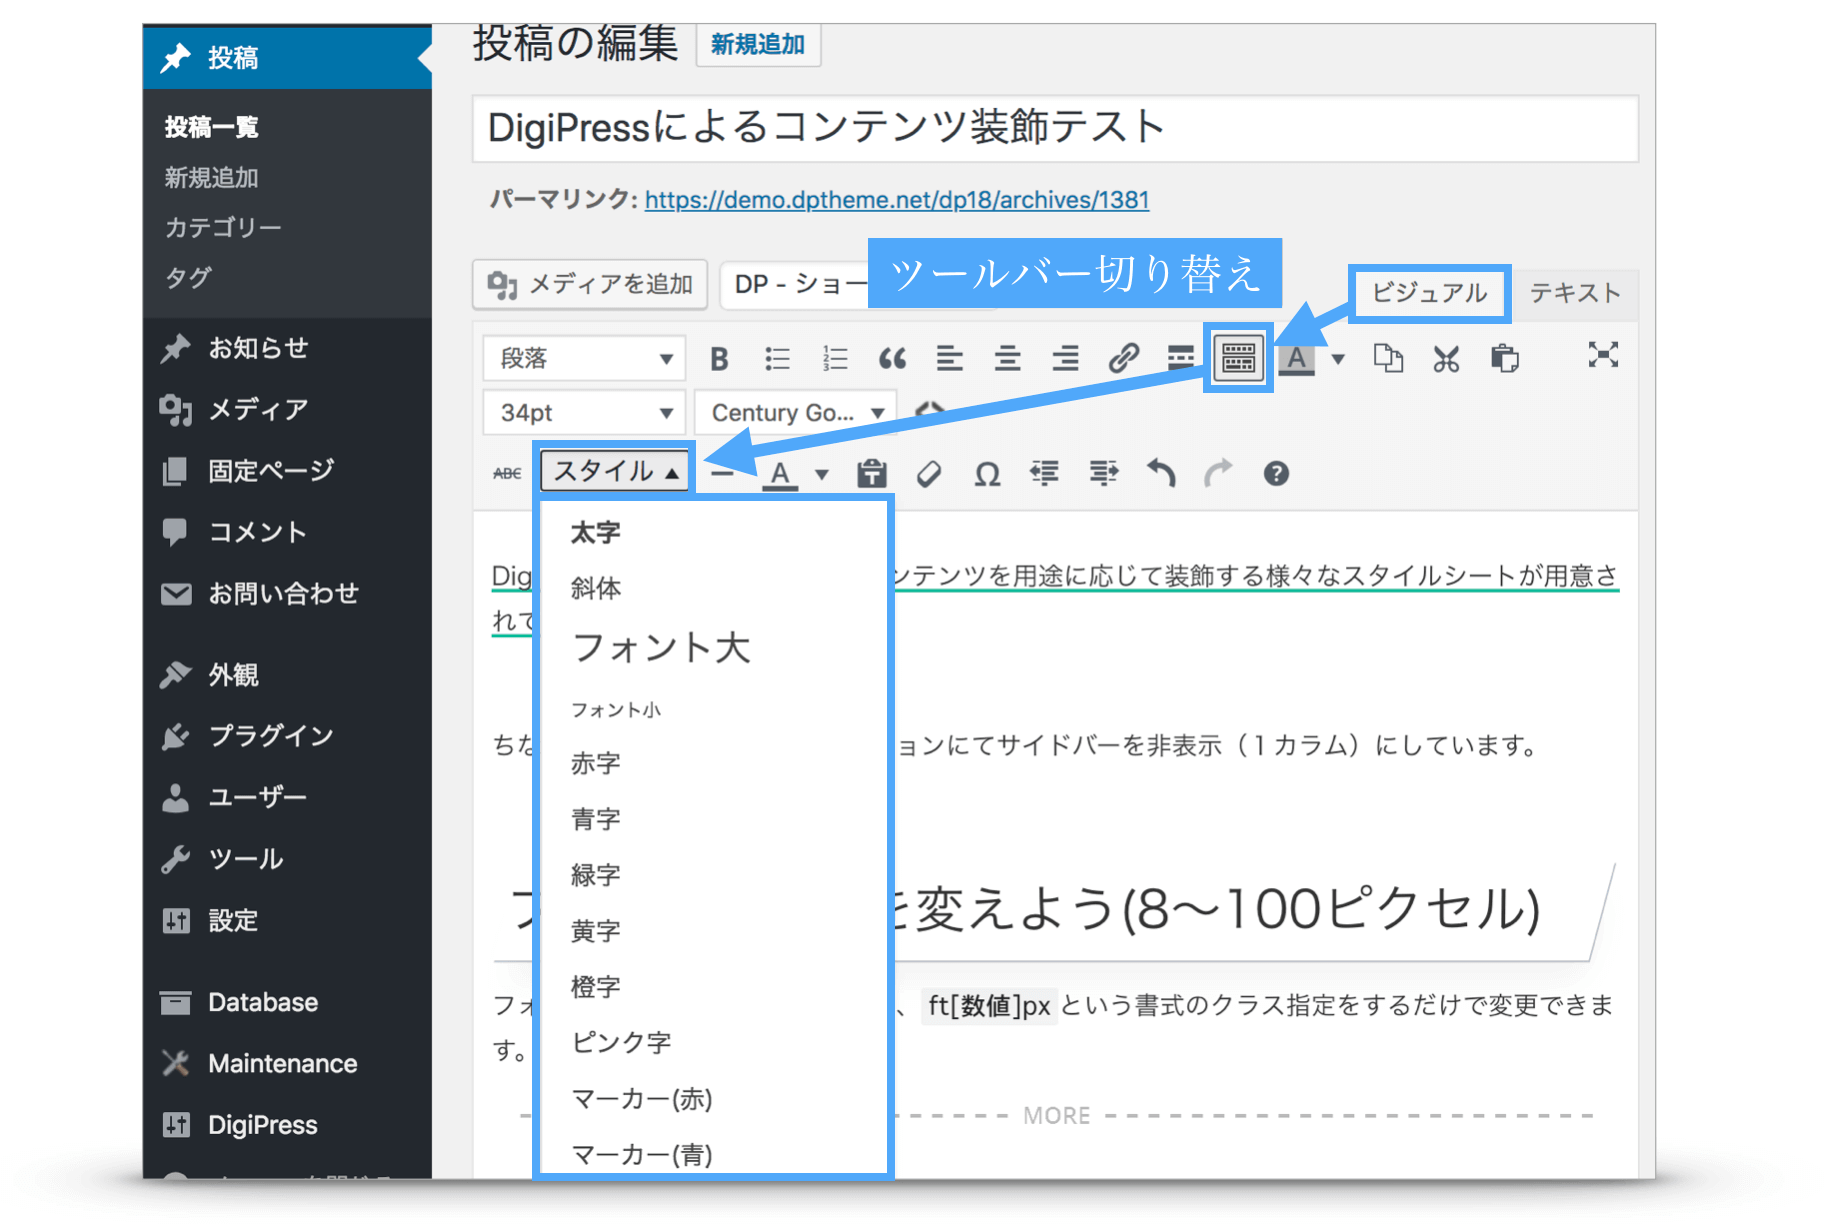Open the 34pt font size dropdown
The image size is (1824, 1232).
pyautogui.click(x=584, y=412)
